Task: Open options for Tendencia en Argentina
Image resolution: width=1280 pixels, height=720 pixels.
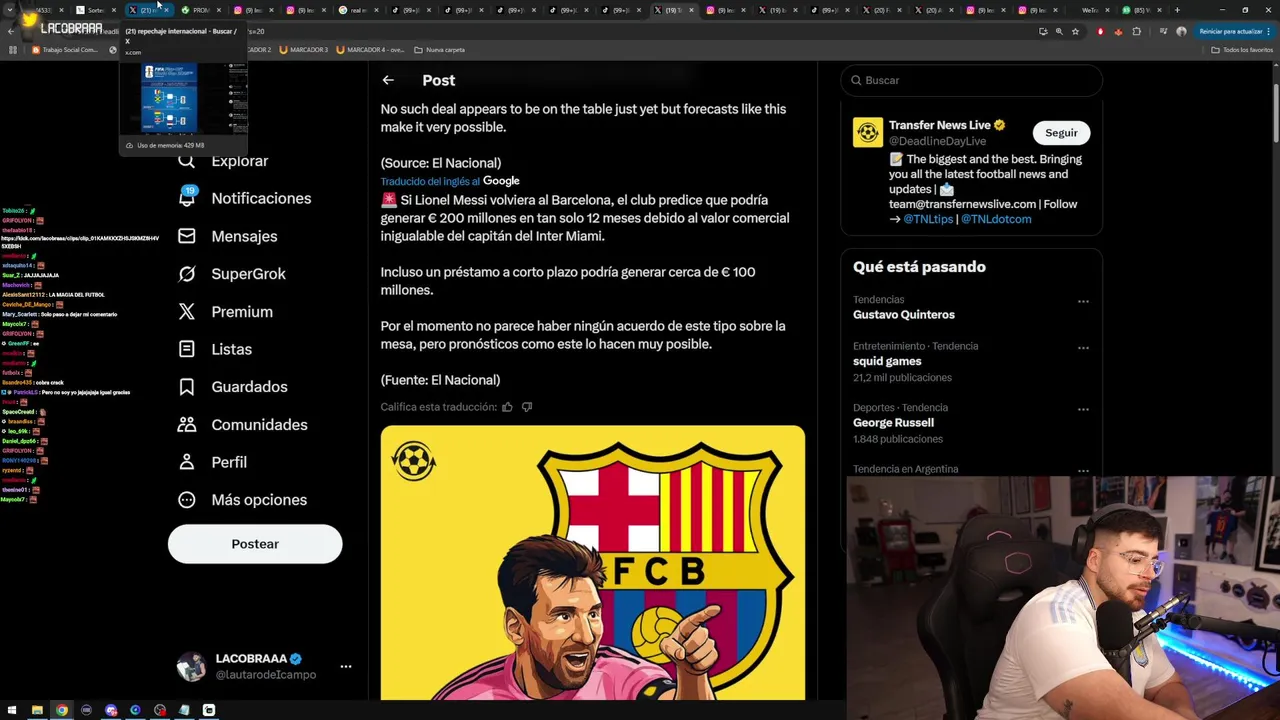Action: (1083, 470)
